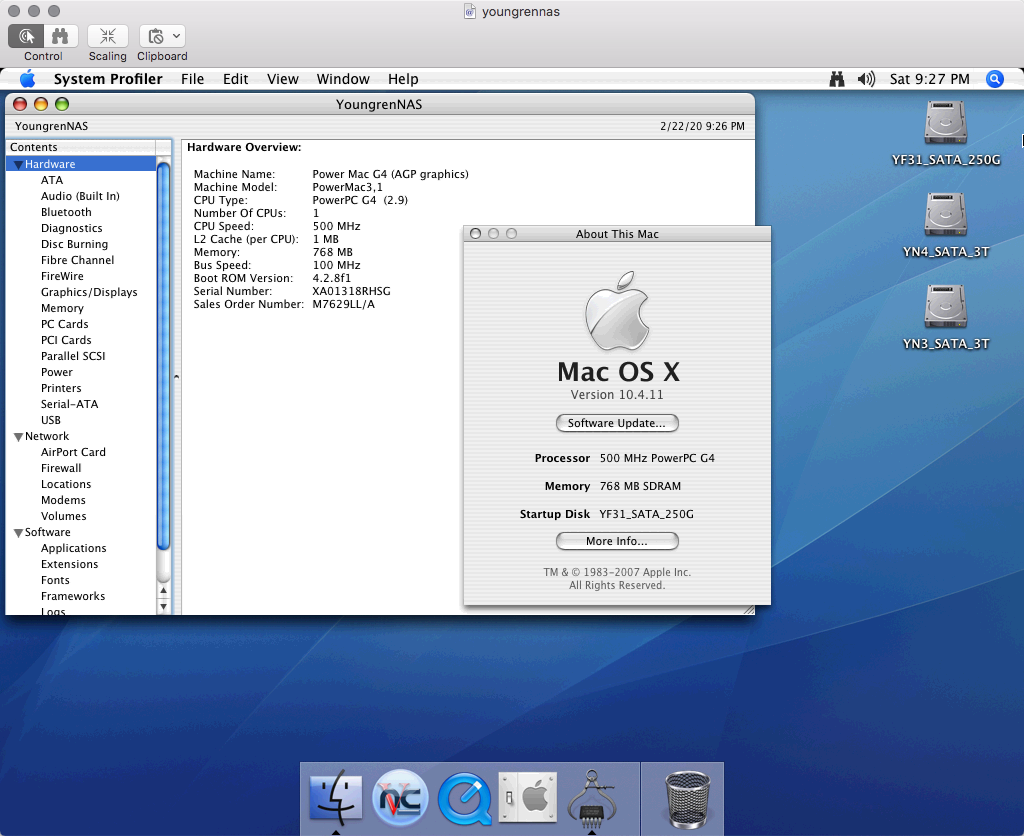Click the Contents scrollbar up arrow
The height and width of the screenshot is (836, 1024).
click(x=163, y=591)
